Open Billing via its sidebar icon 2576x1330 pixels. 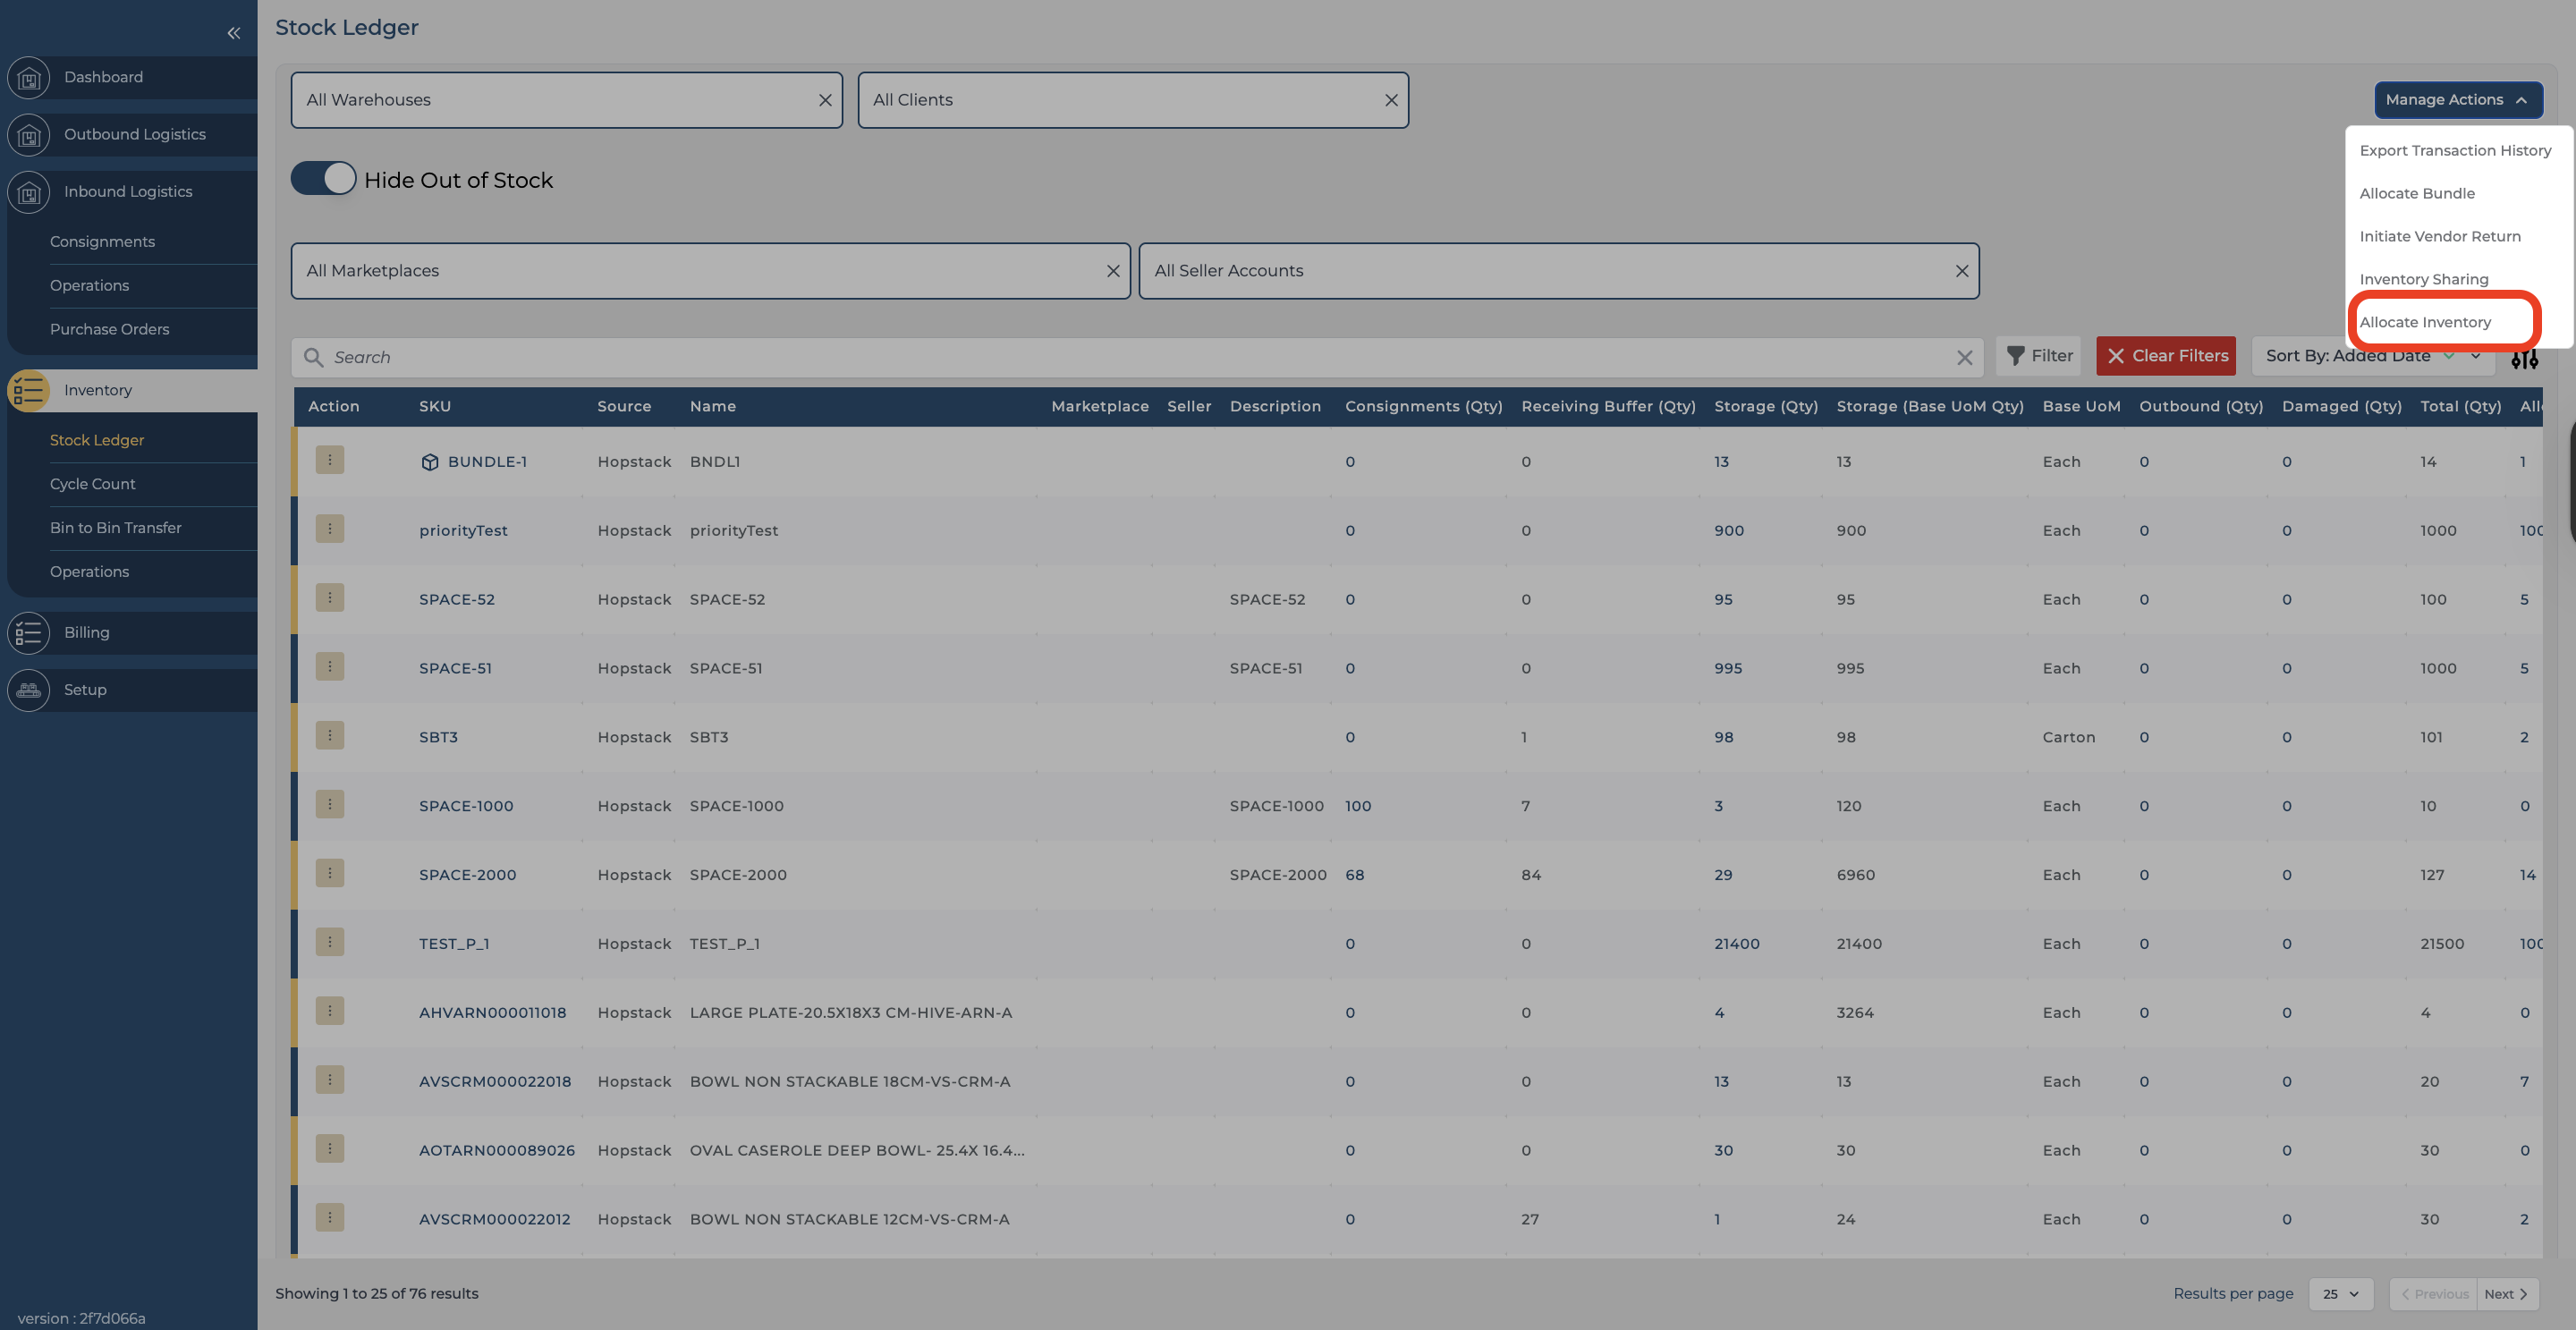coord(28,632)
